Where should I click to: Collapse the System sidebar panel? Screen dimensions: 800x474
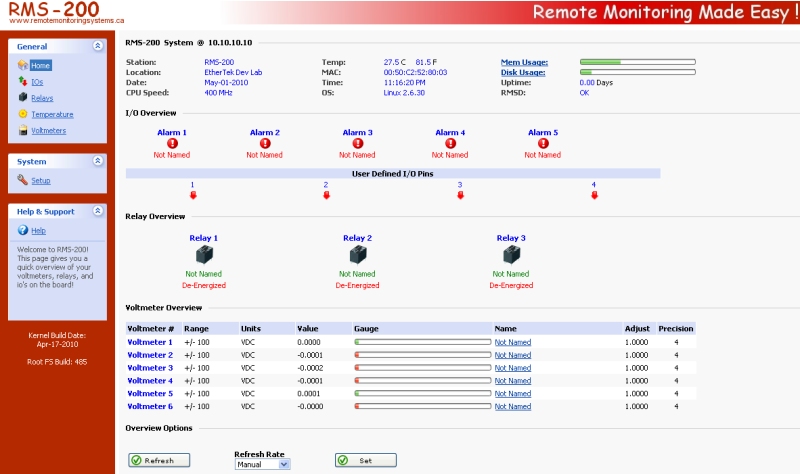(x=97, y=161)
